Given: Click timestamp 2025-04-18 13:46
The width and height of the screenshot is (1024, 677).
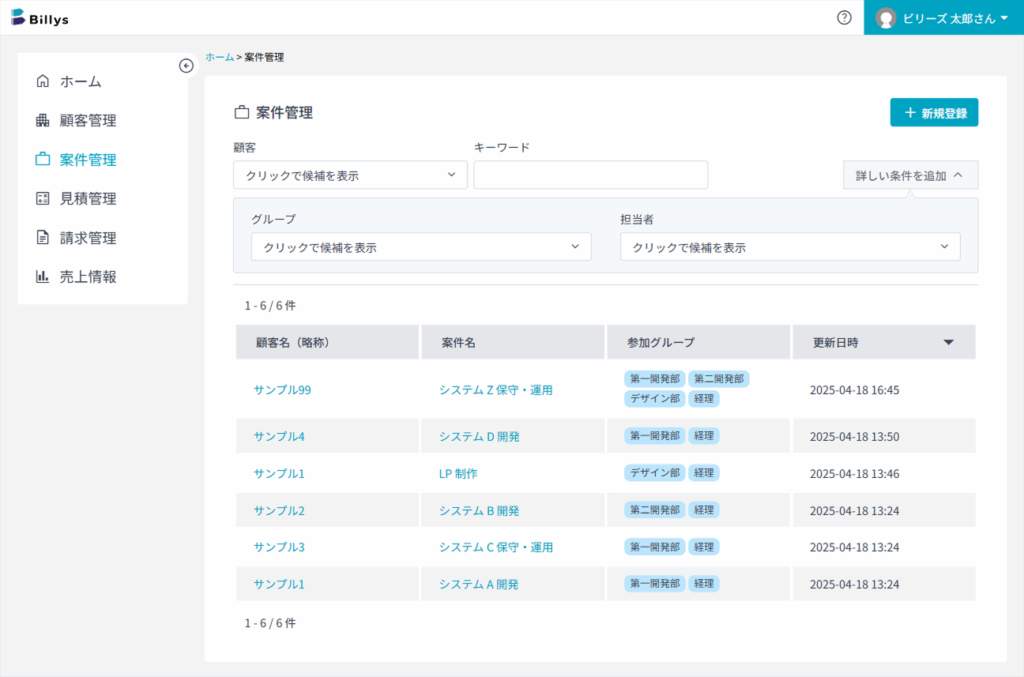Looking at the screenshot, I should [854, 473].
